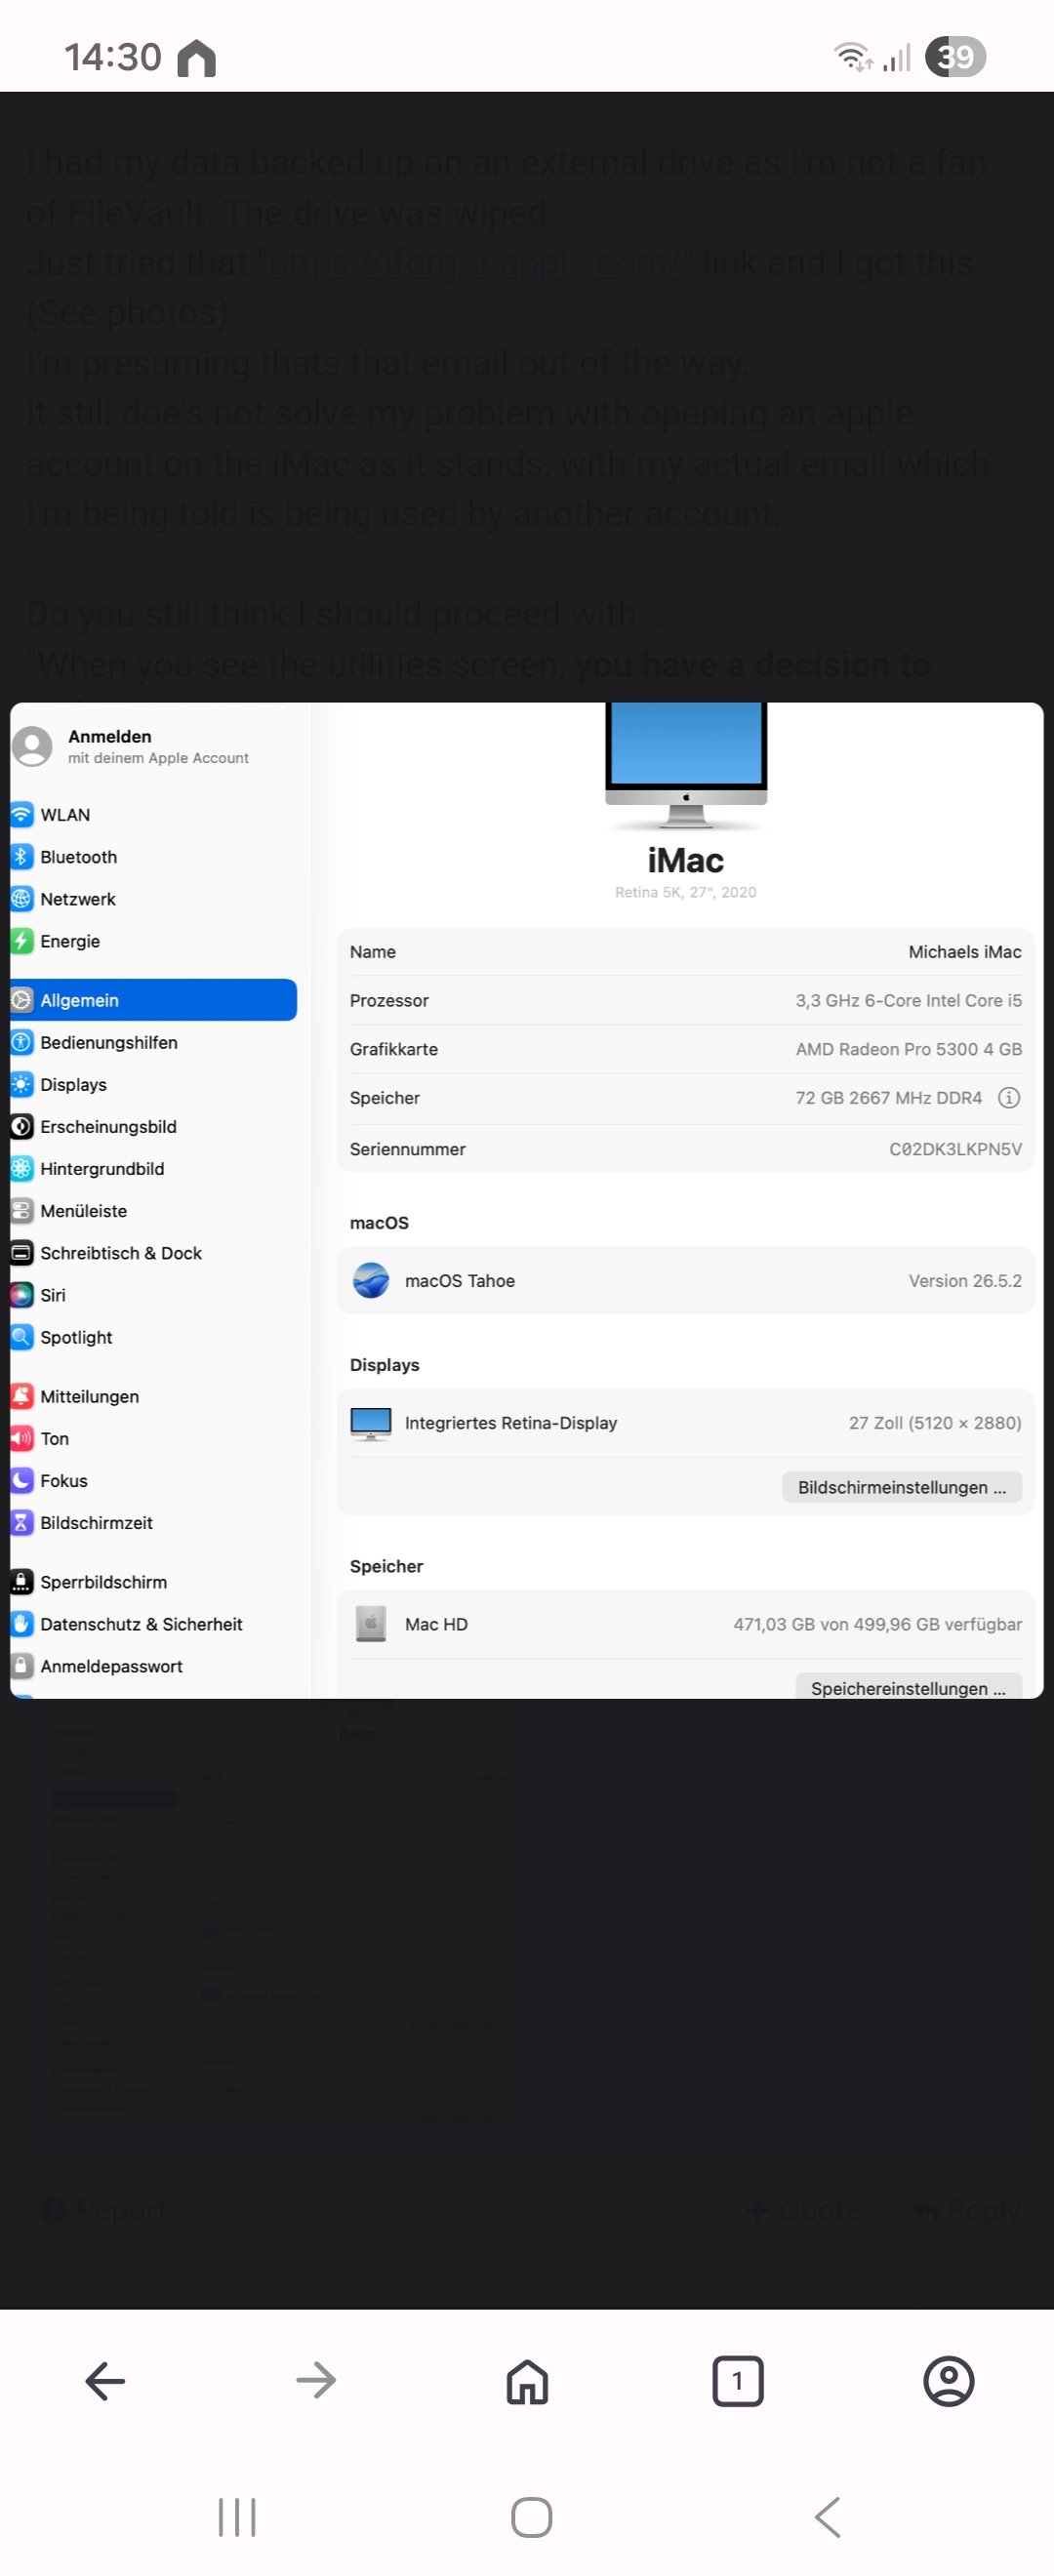
Task: Click the Speicher info circle icon
Action: (x=1009, y=1097)
